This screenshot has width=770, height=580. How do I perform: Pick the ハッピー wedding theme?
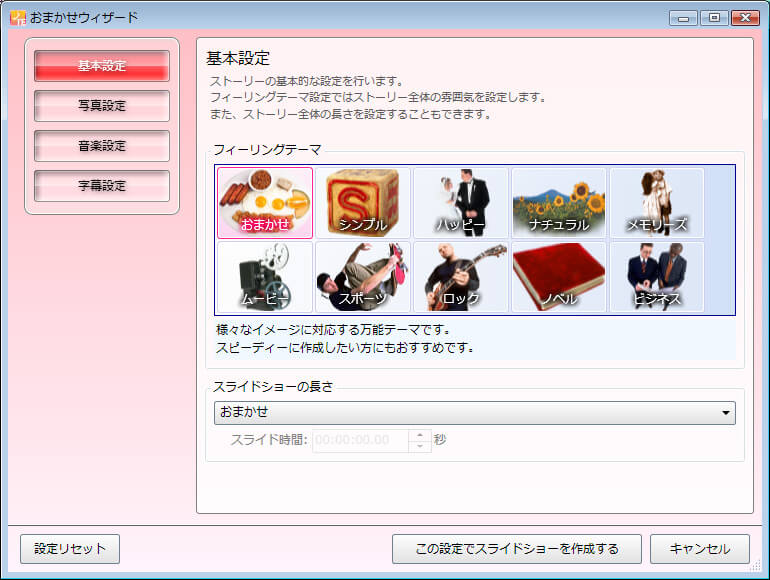pyautogui.click(x=461, y=203)
